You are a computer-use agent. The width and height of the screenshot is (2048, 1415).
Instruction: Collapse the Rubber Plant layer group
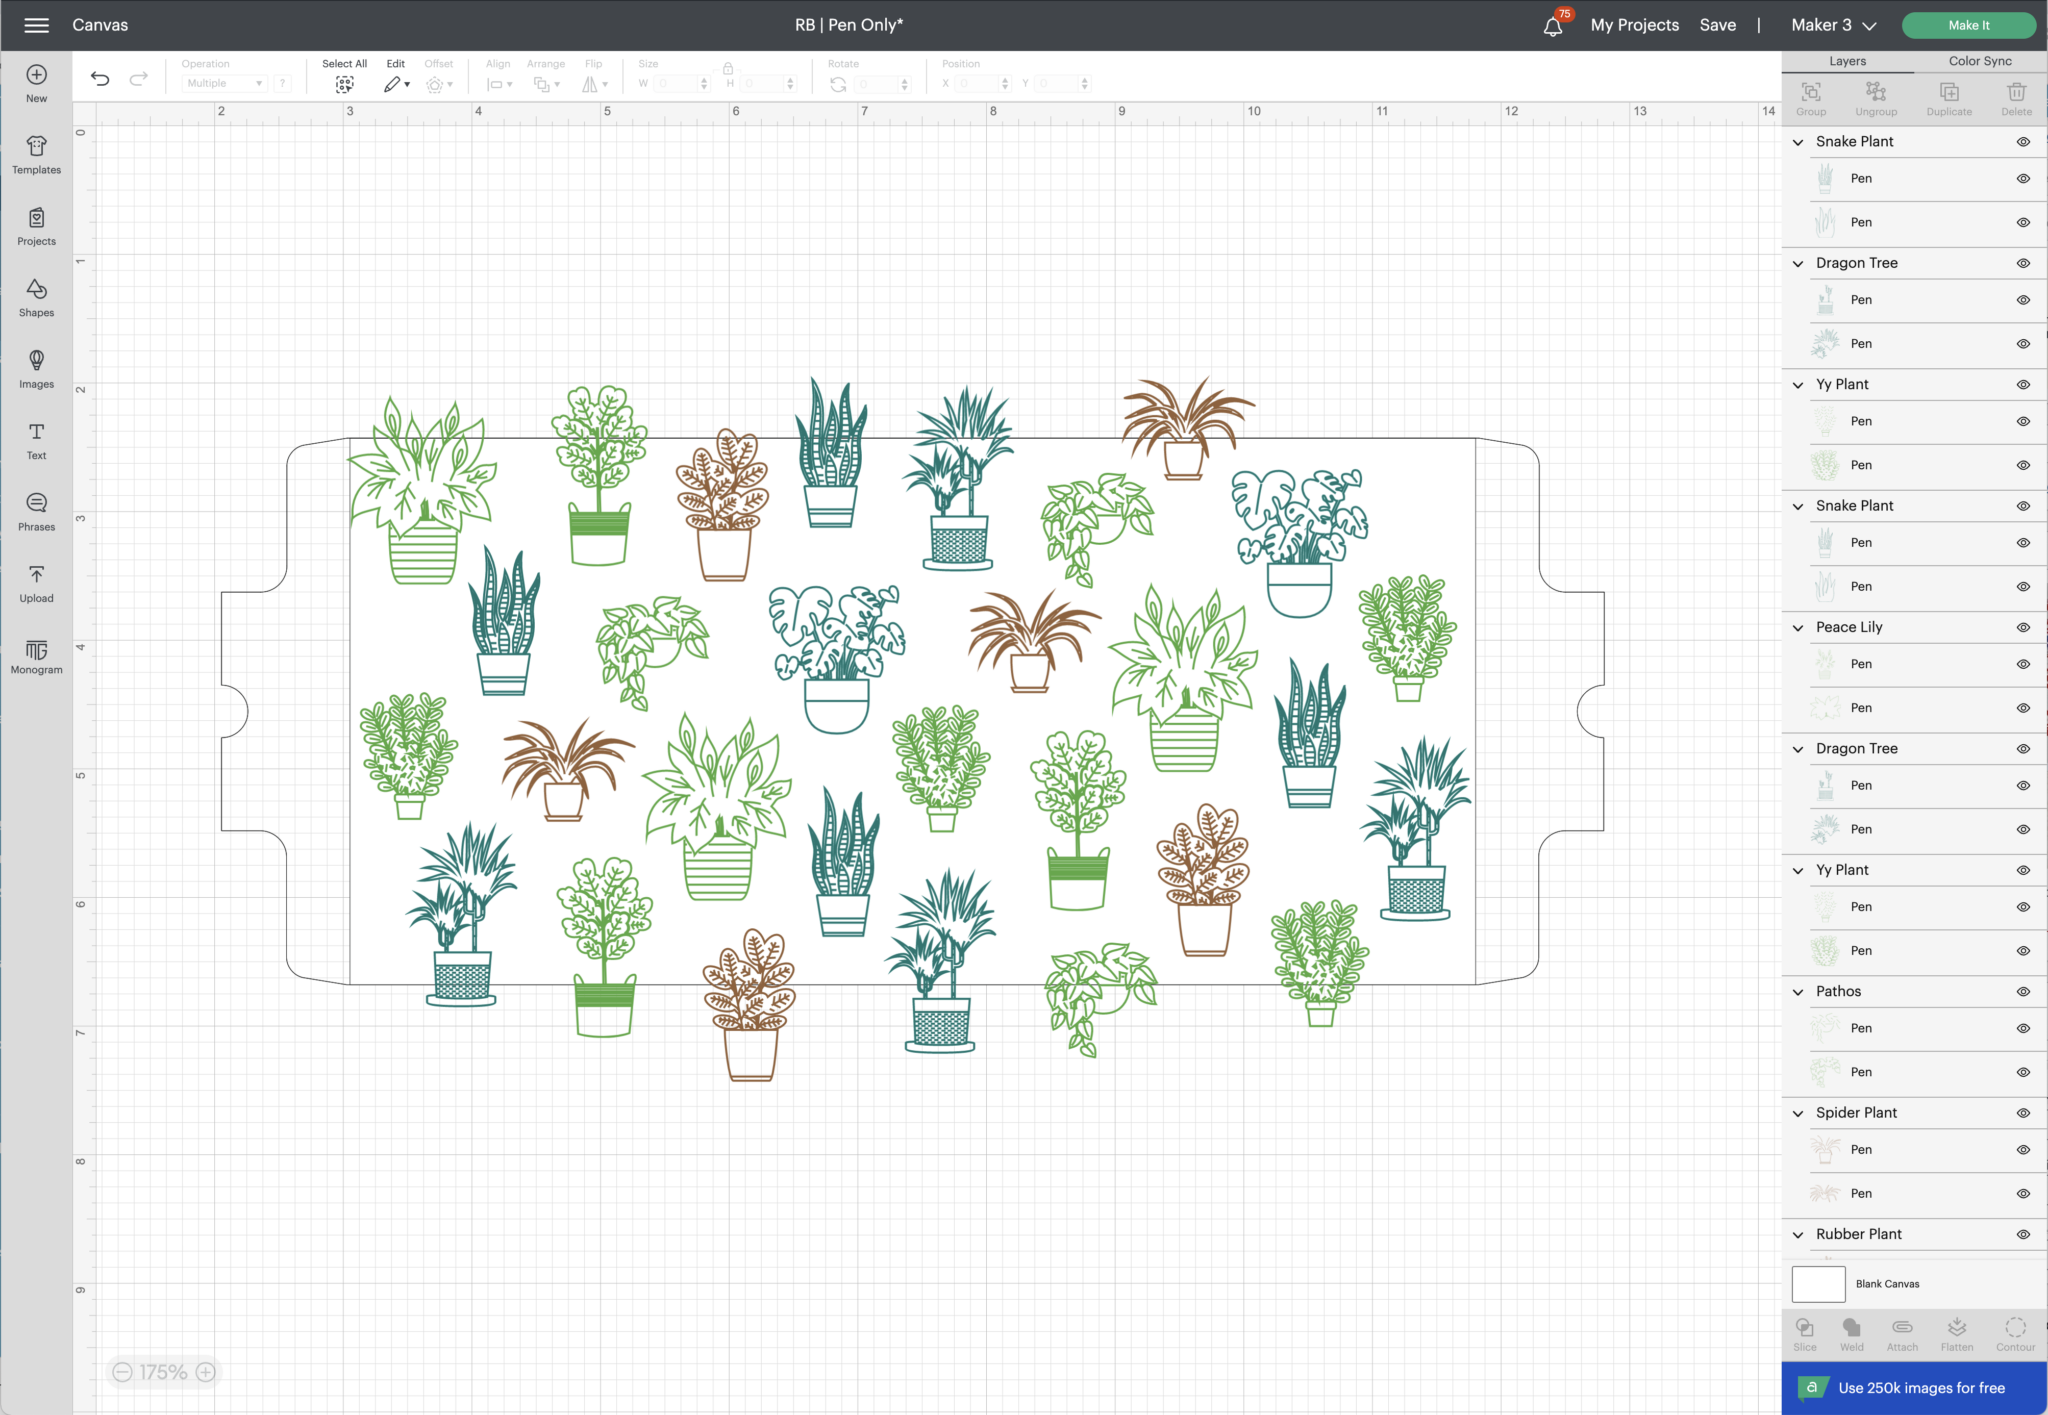pyautogui.click(x=1798, y=1234)
